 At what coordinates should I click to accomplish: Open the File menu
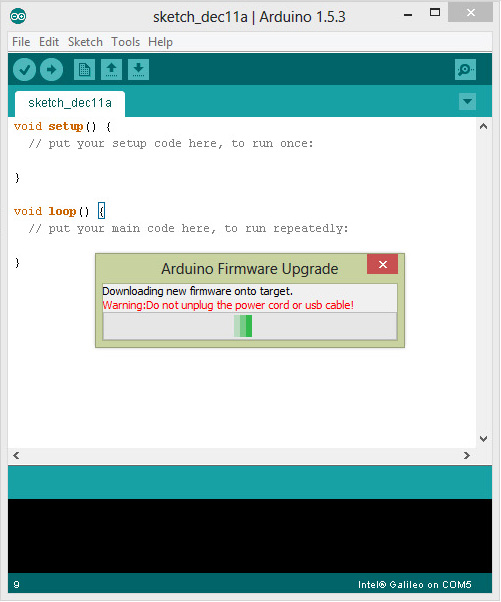pos(21,42)
